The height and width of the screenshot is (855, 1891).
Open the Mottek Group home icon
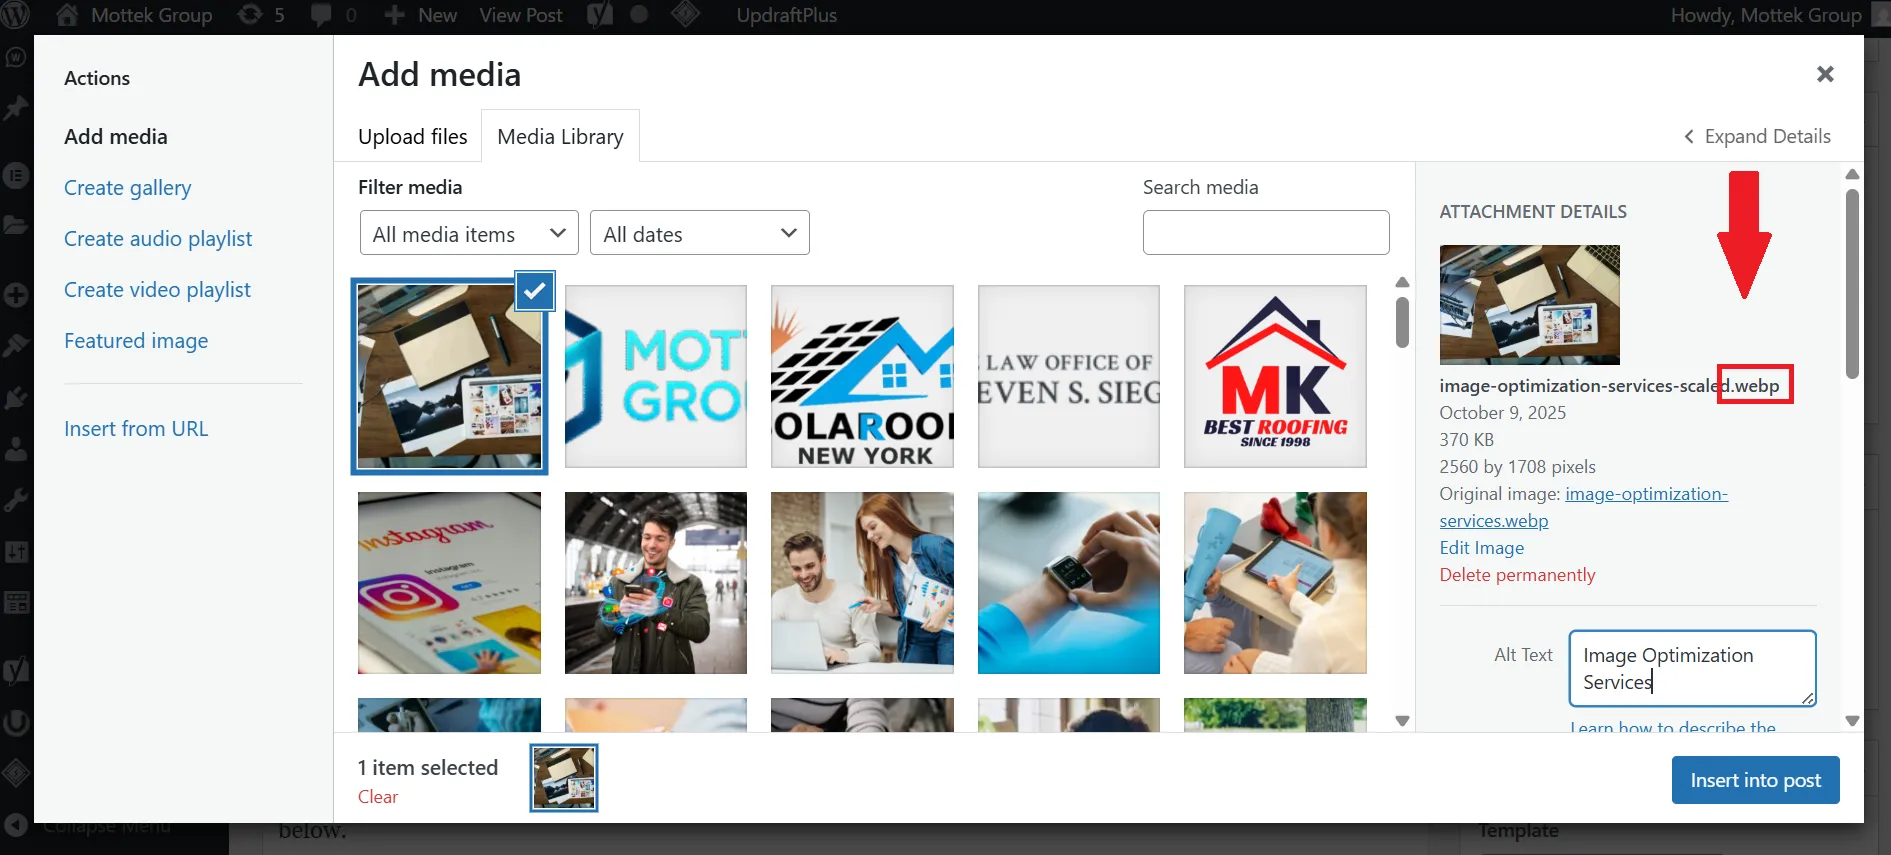(x=67, y=15)
